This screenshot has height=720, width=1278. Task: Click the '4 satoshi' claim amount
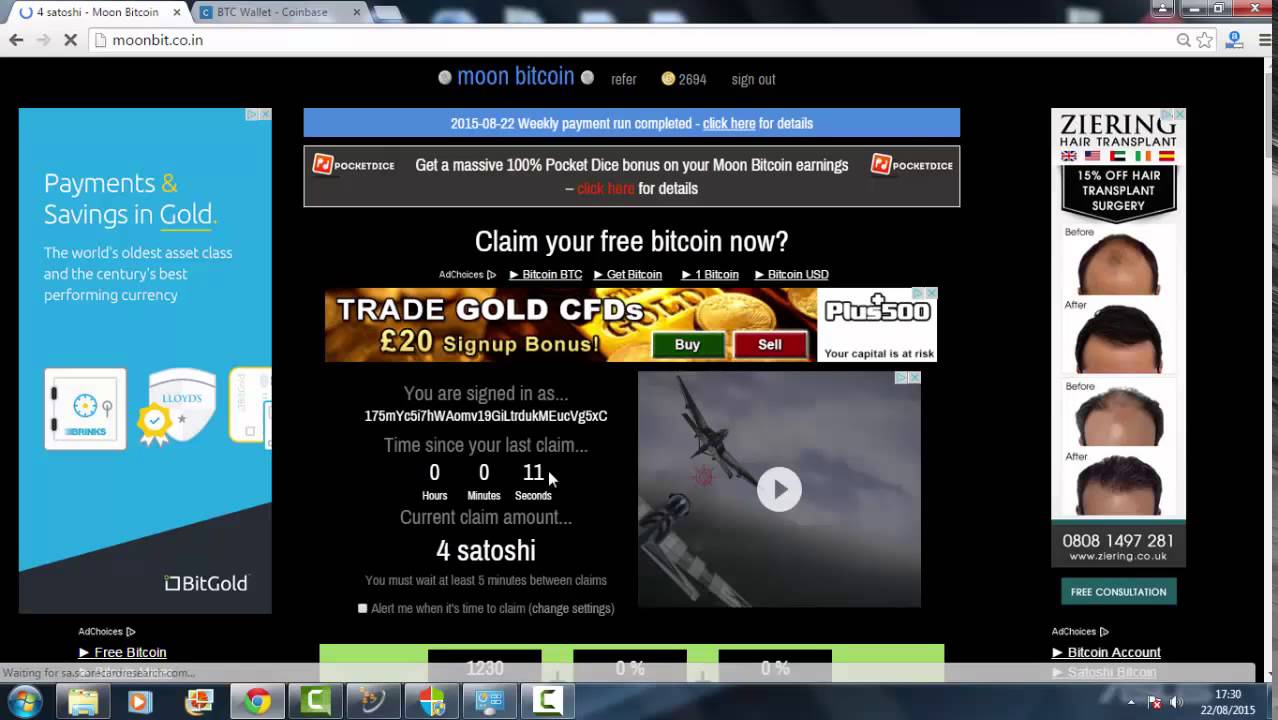(486, 550)
